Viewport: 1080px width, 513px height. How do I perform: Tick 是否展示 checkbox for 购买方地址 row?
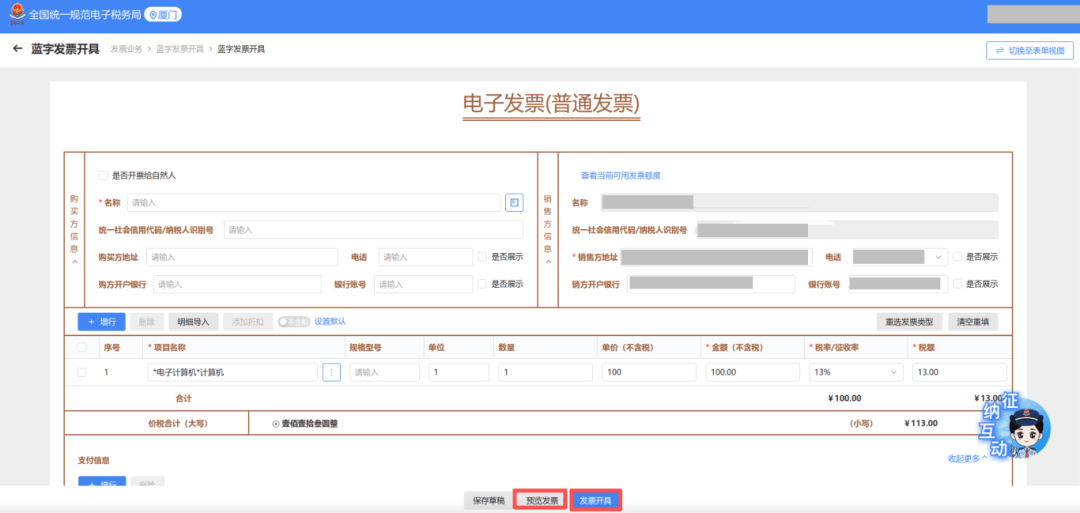pos(482,257)
